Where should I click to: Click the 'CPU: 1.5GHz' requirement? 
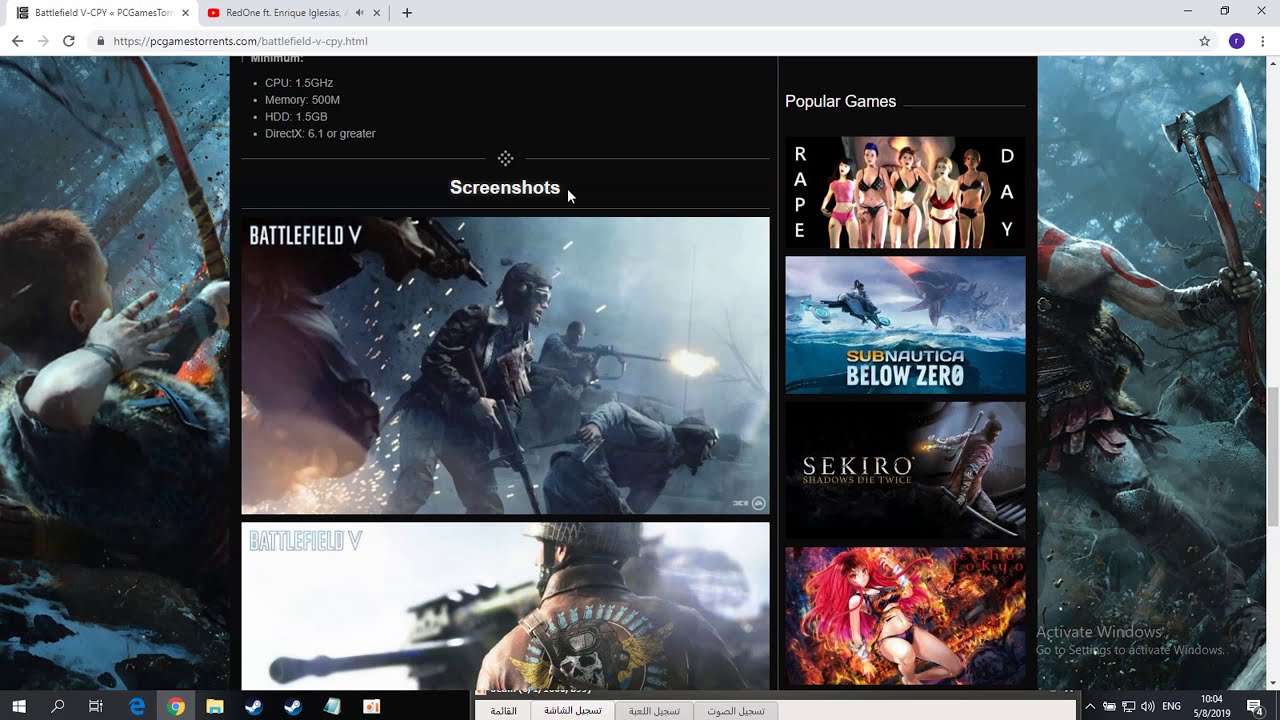[299, 83]
